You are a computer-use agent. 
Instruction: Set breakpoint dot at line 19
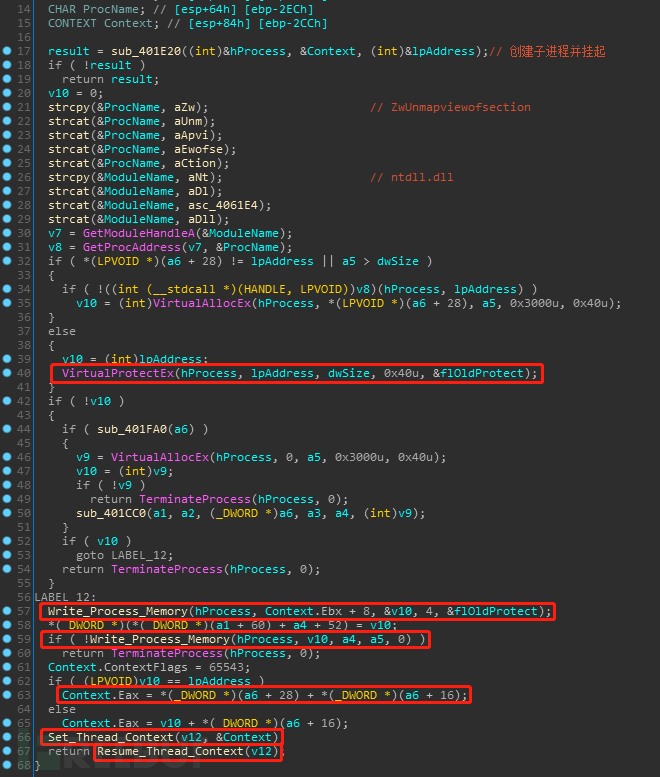(x=7, y=78)
